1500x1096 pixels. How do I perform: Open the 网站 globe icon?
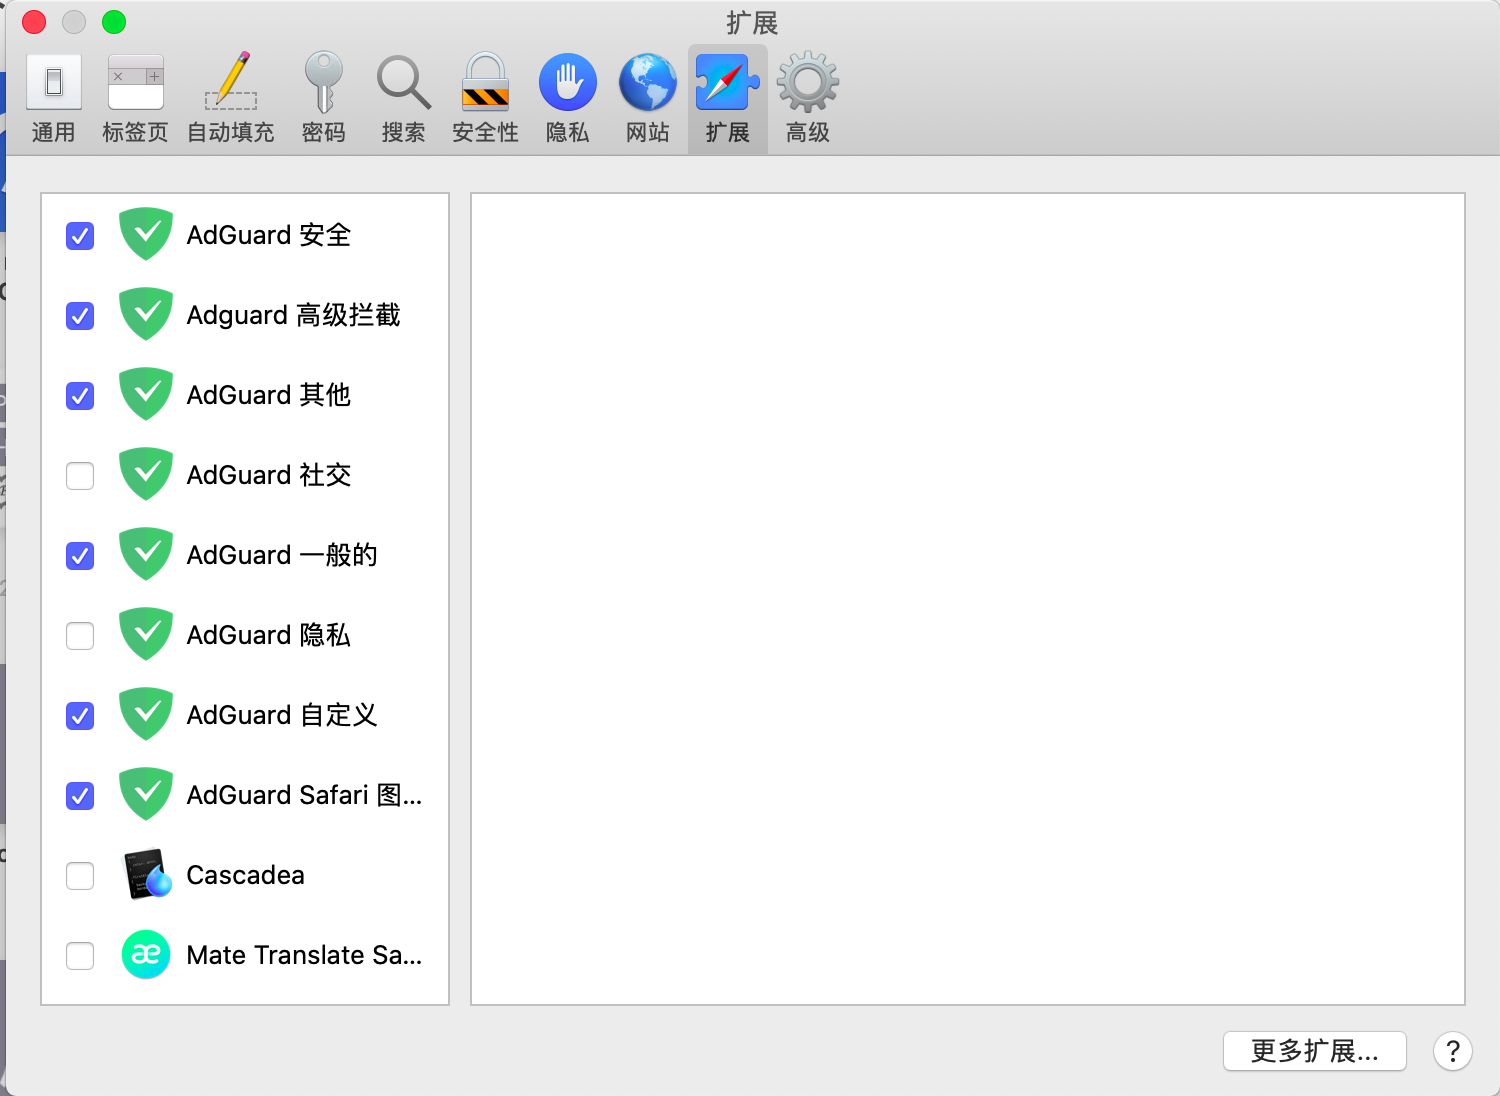click(648, 82)
